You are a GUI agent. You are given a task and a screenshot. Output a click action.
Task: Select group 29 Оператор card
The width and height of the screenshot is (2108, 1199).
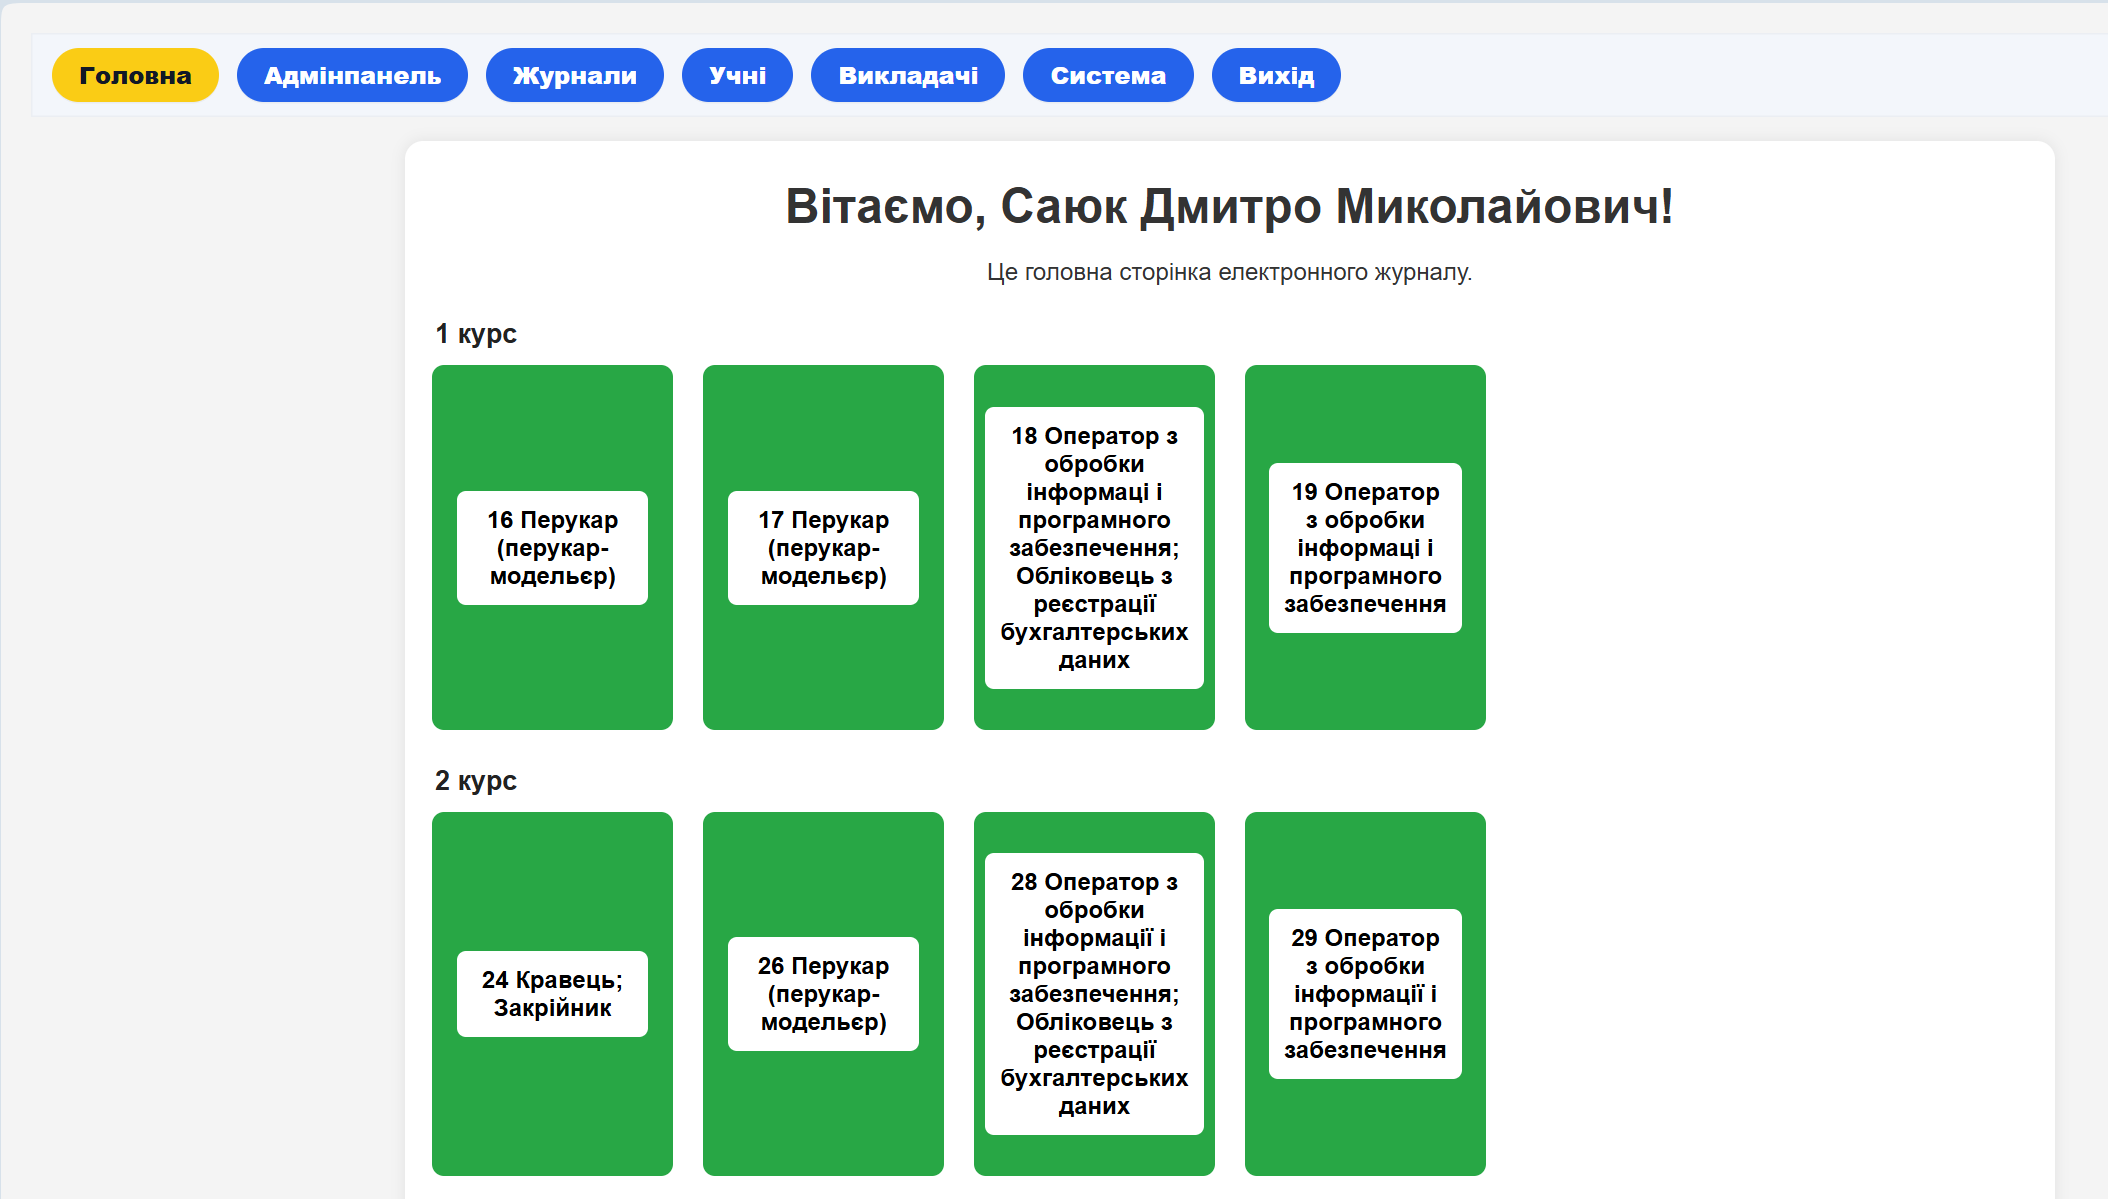pyautogui.click(x=1365, y=994)
